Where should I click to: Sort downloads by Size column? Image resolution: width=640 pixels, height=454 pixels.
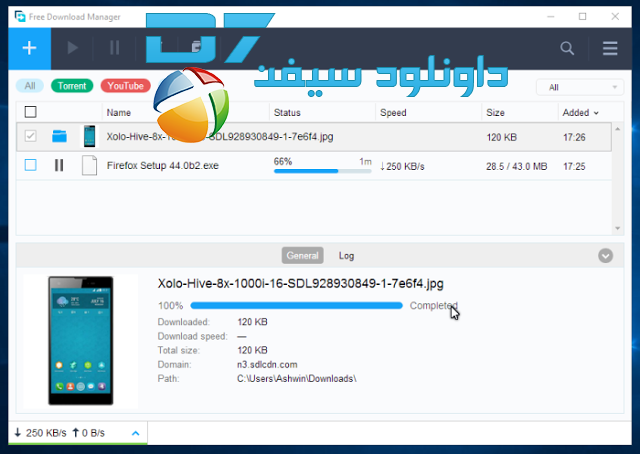(x=495, y=113)
